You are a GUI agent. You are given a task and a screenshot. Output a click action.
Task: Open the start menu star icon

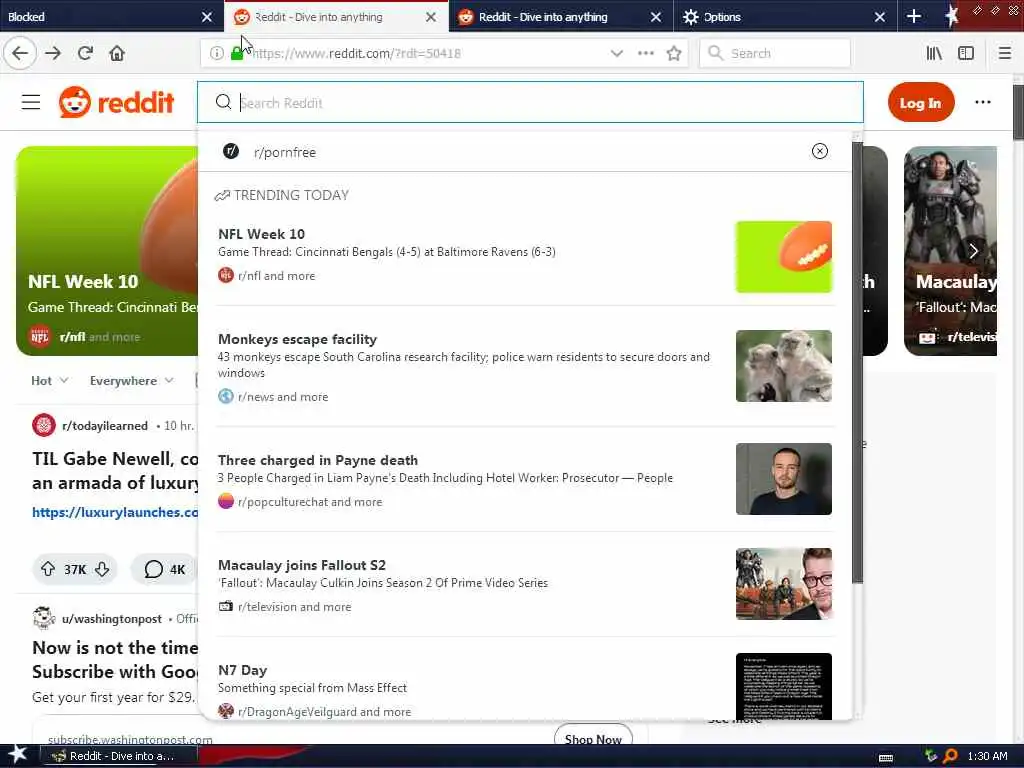pyautogui.click(x=17, y=755)
